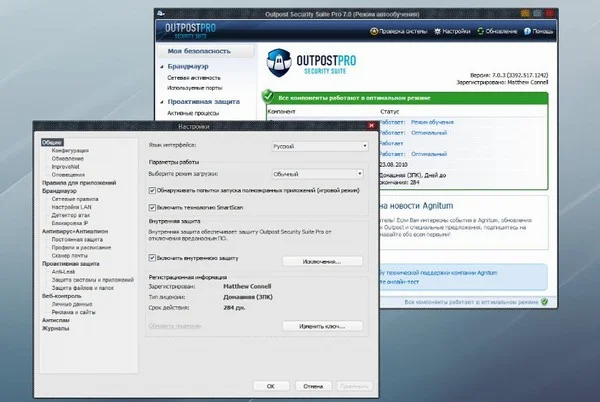Click the Режим обучения status link
This screenshot has width=600, height=402.
click(432, 122)
